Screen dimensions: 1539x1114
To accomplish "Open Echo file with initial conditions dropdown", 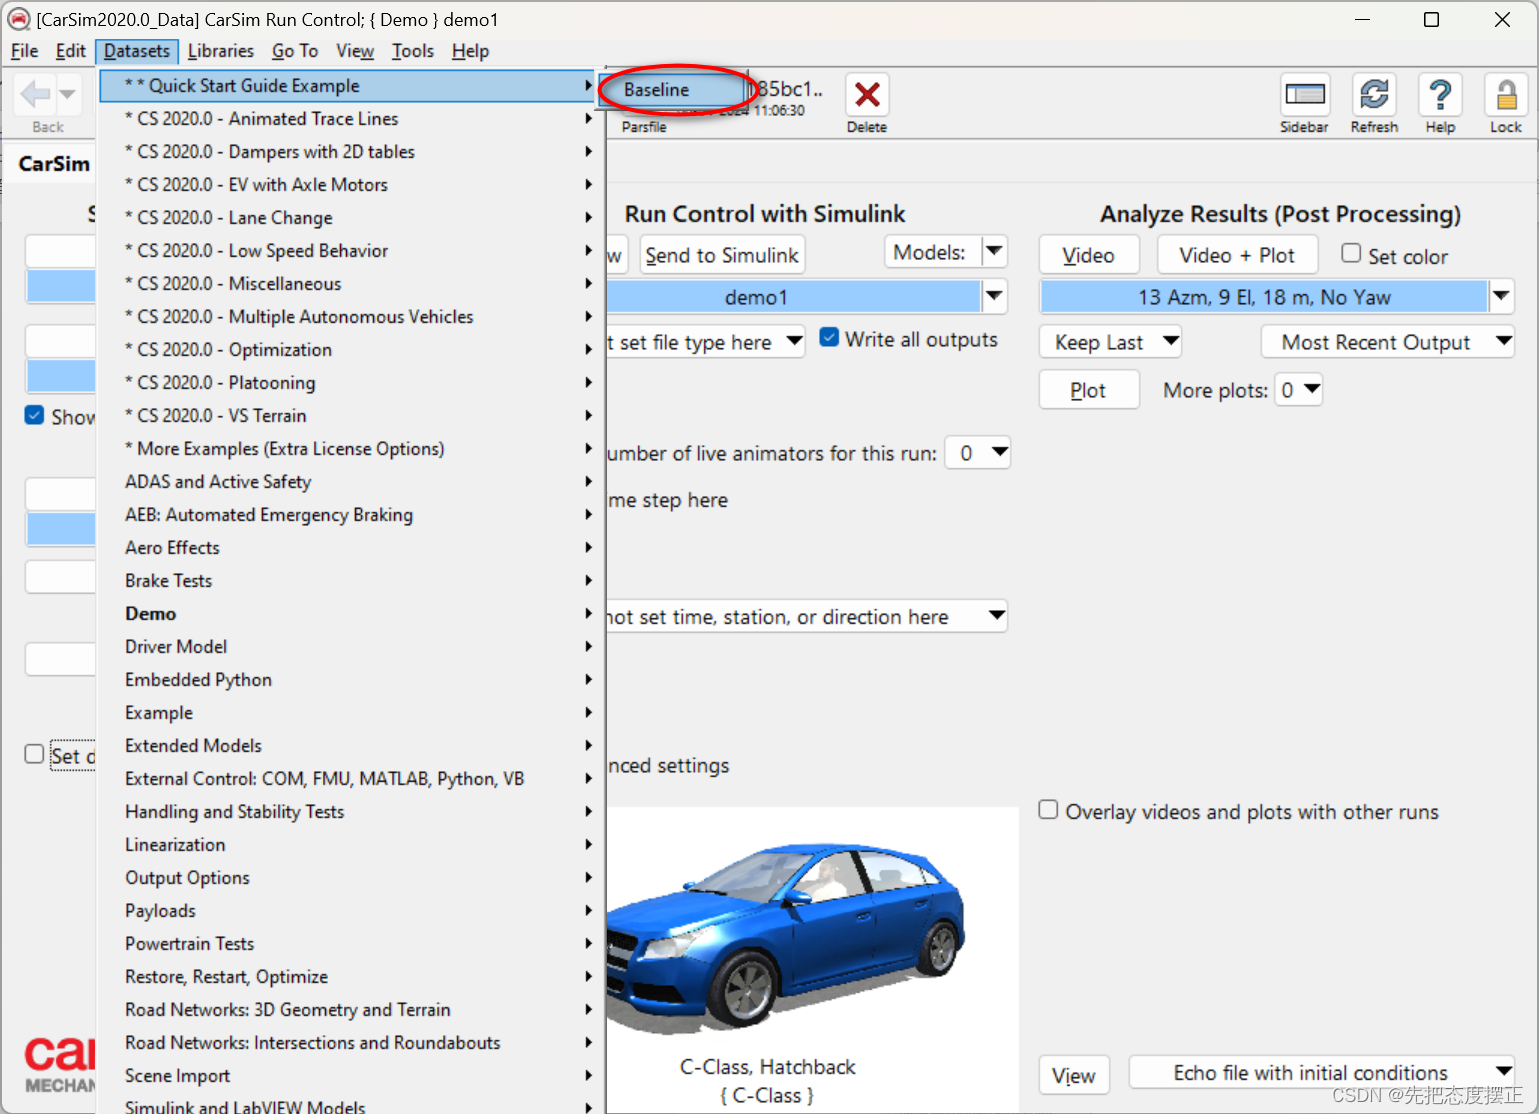I will (x=1321, y=1073).
